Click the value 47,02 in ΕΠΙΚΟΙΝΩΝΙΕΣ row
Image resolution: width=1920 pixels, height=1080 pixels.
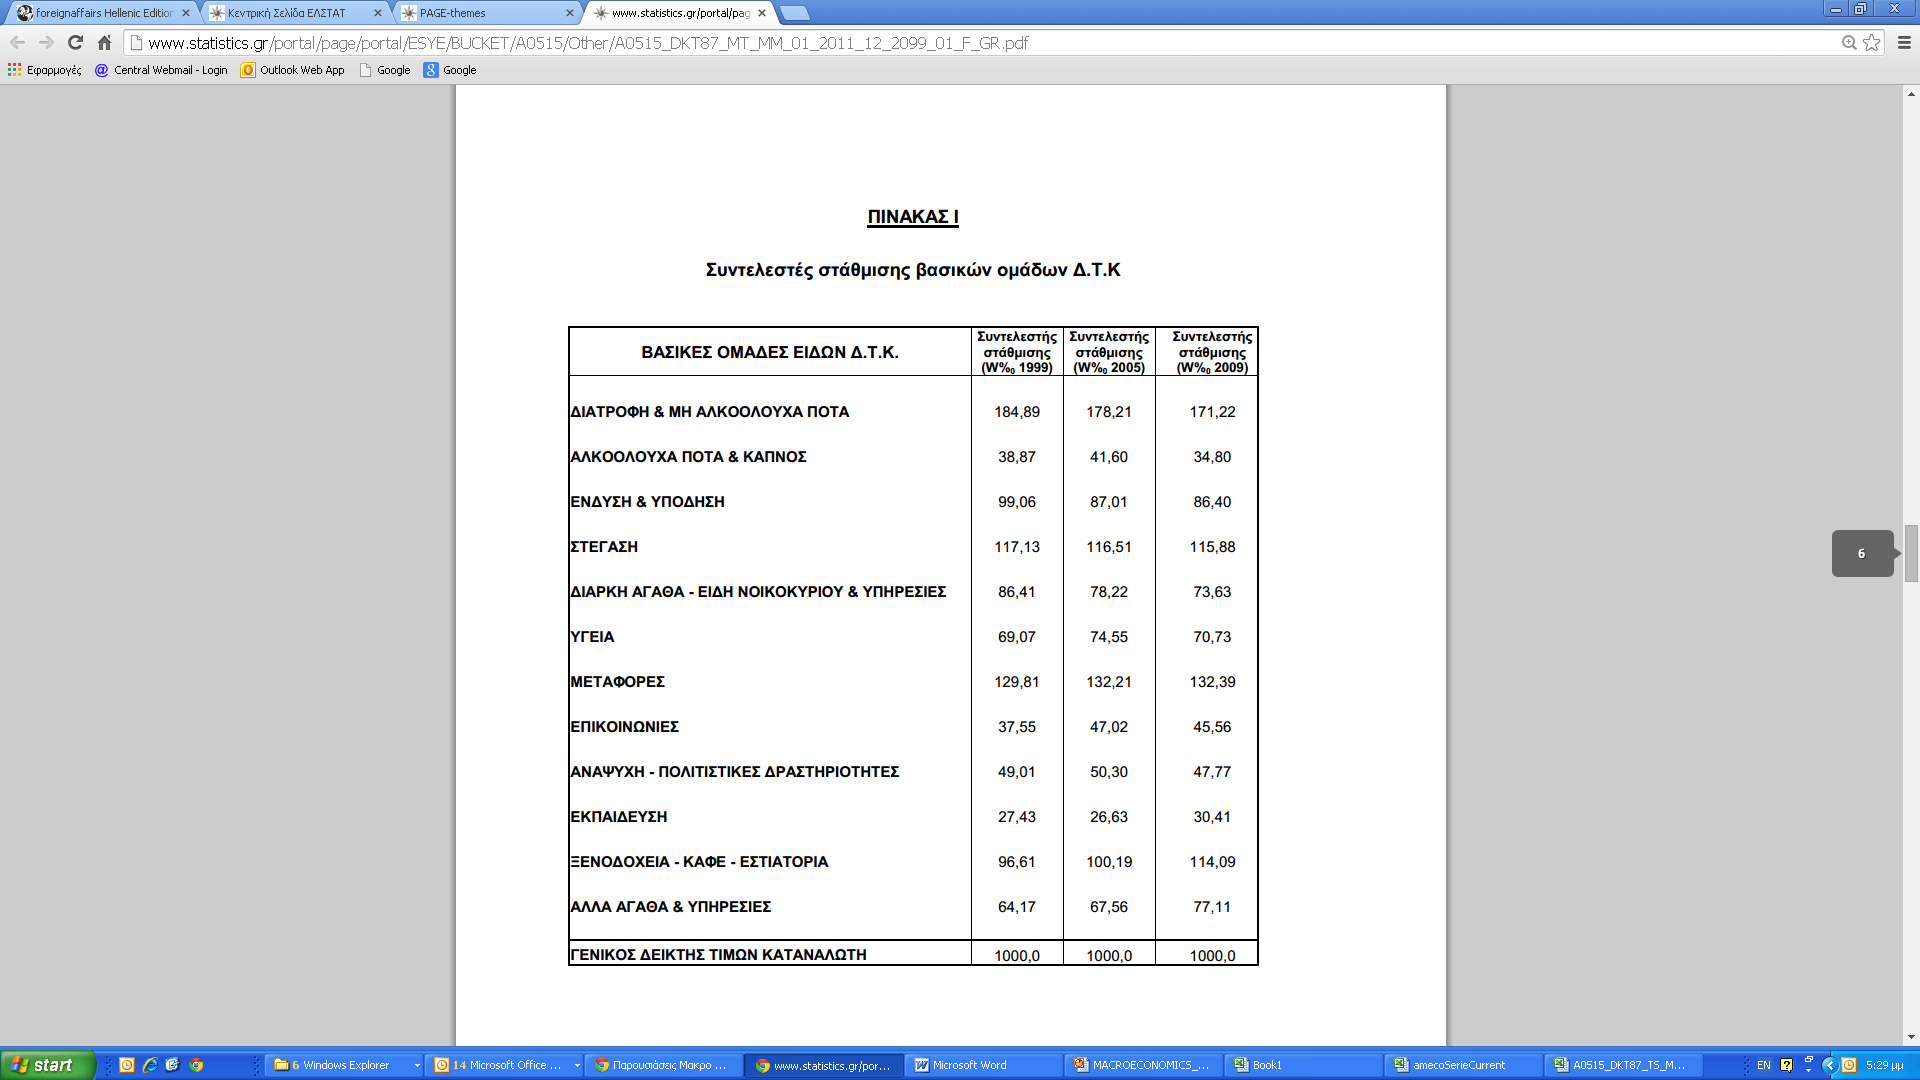[x=1109, y=727]
